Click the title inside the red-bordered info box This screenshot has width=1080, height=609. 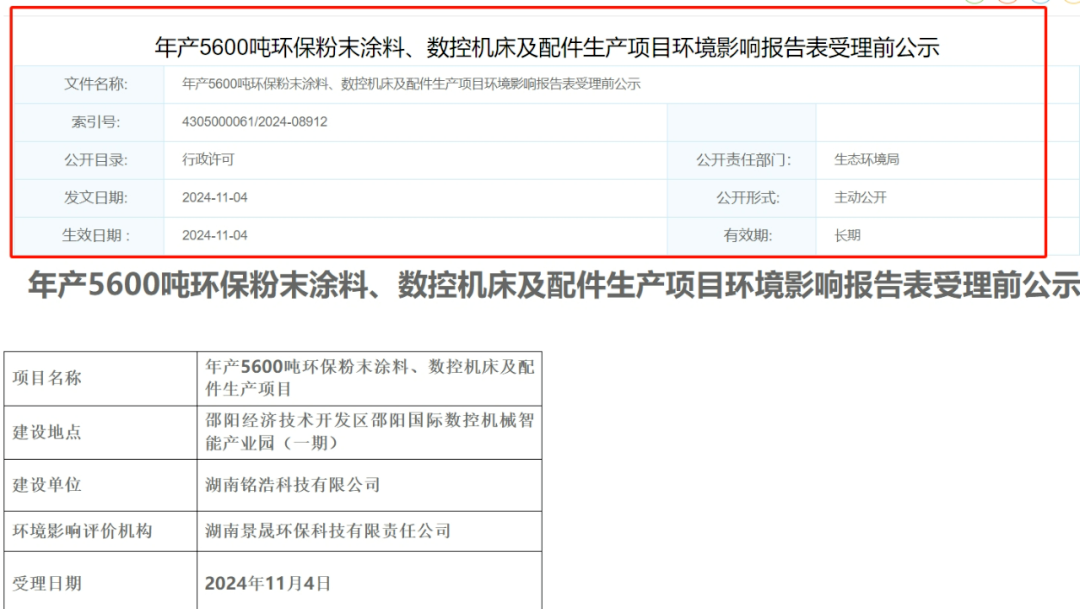click(547, 47)
